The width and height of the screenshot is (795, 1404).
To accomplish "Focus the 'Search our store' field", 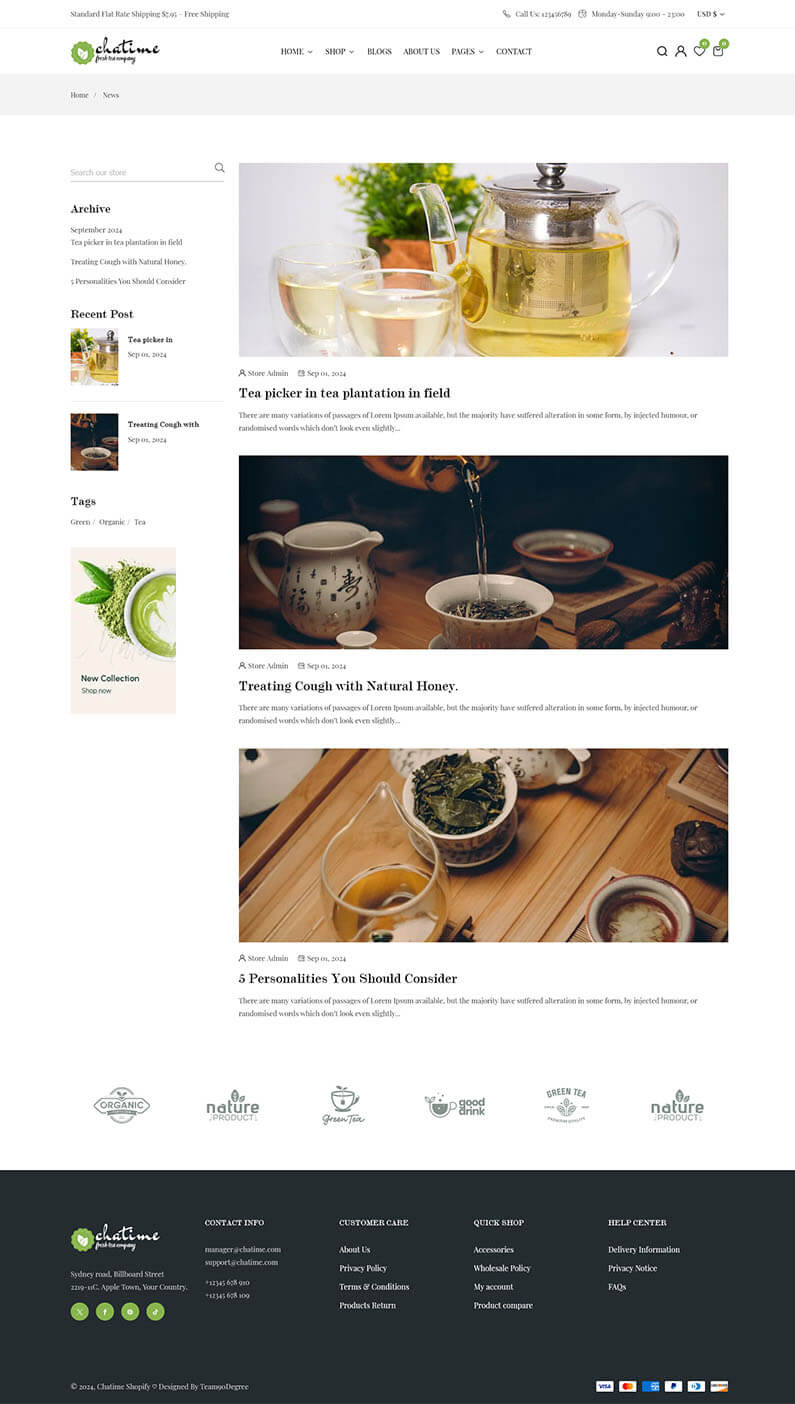I will tap(140, 172).
